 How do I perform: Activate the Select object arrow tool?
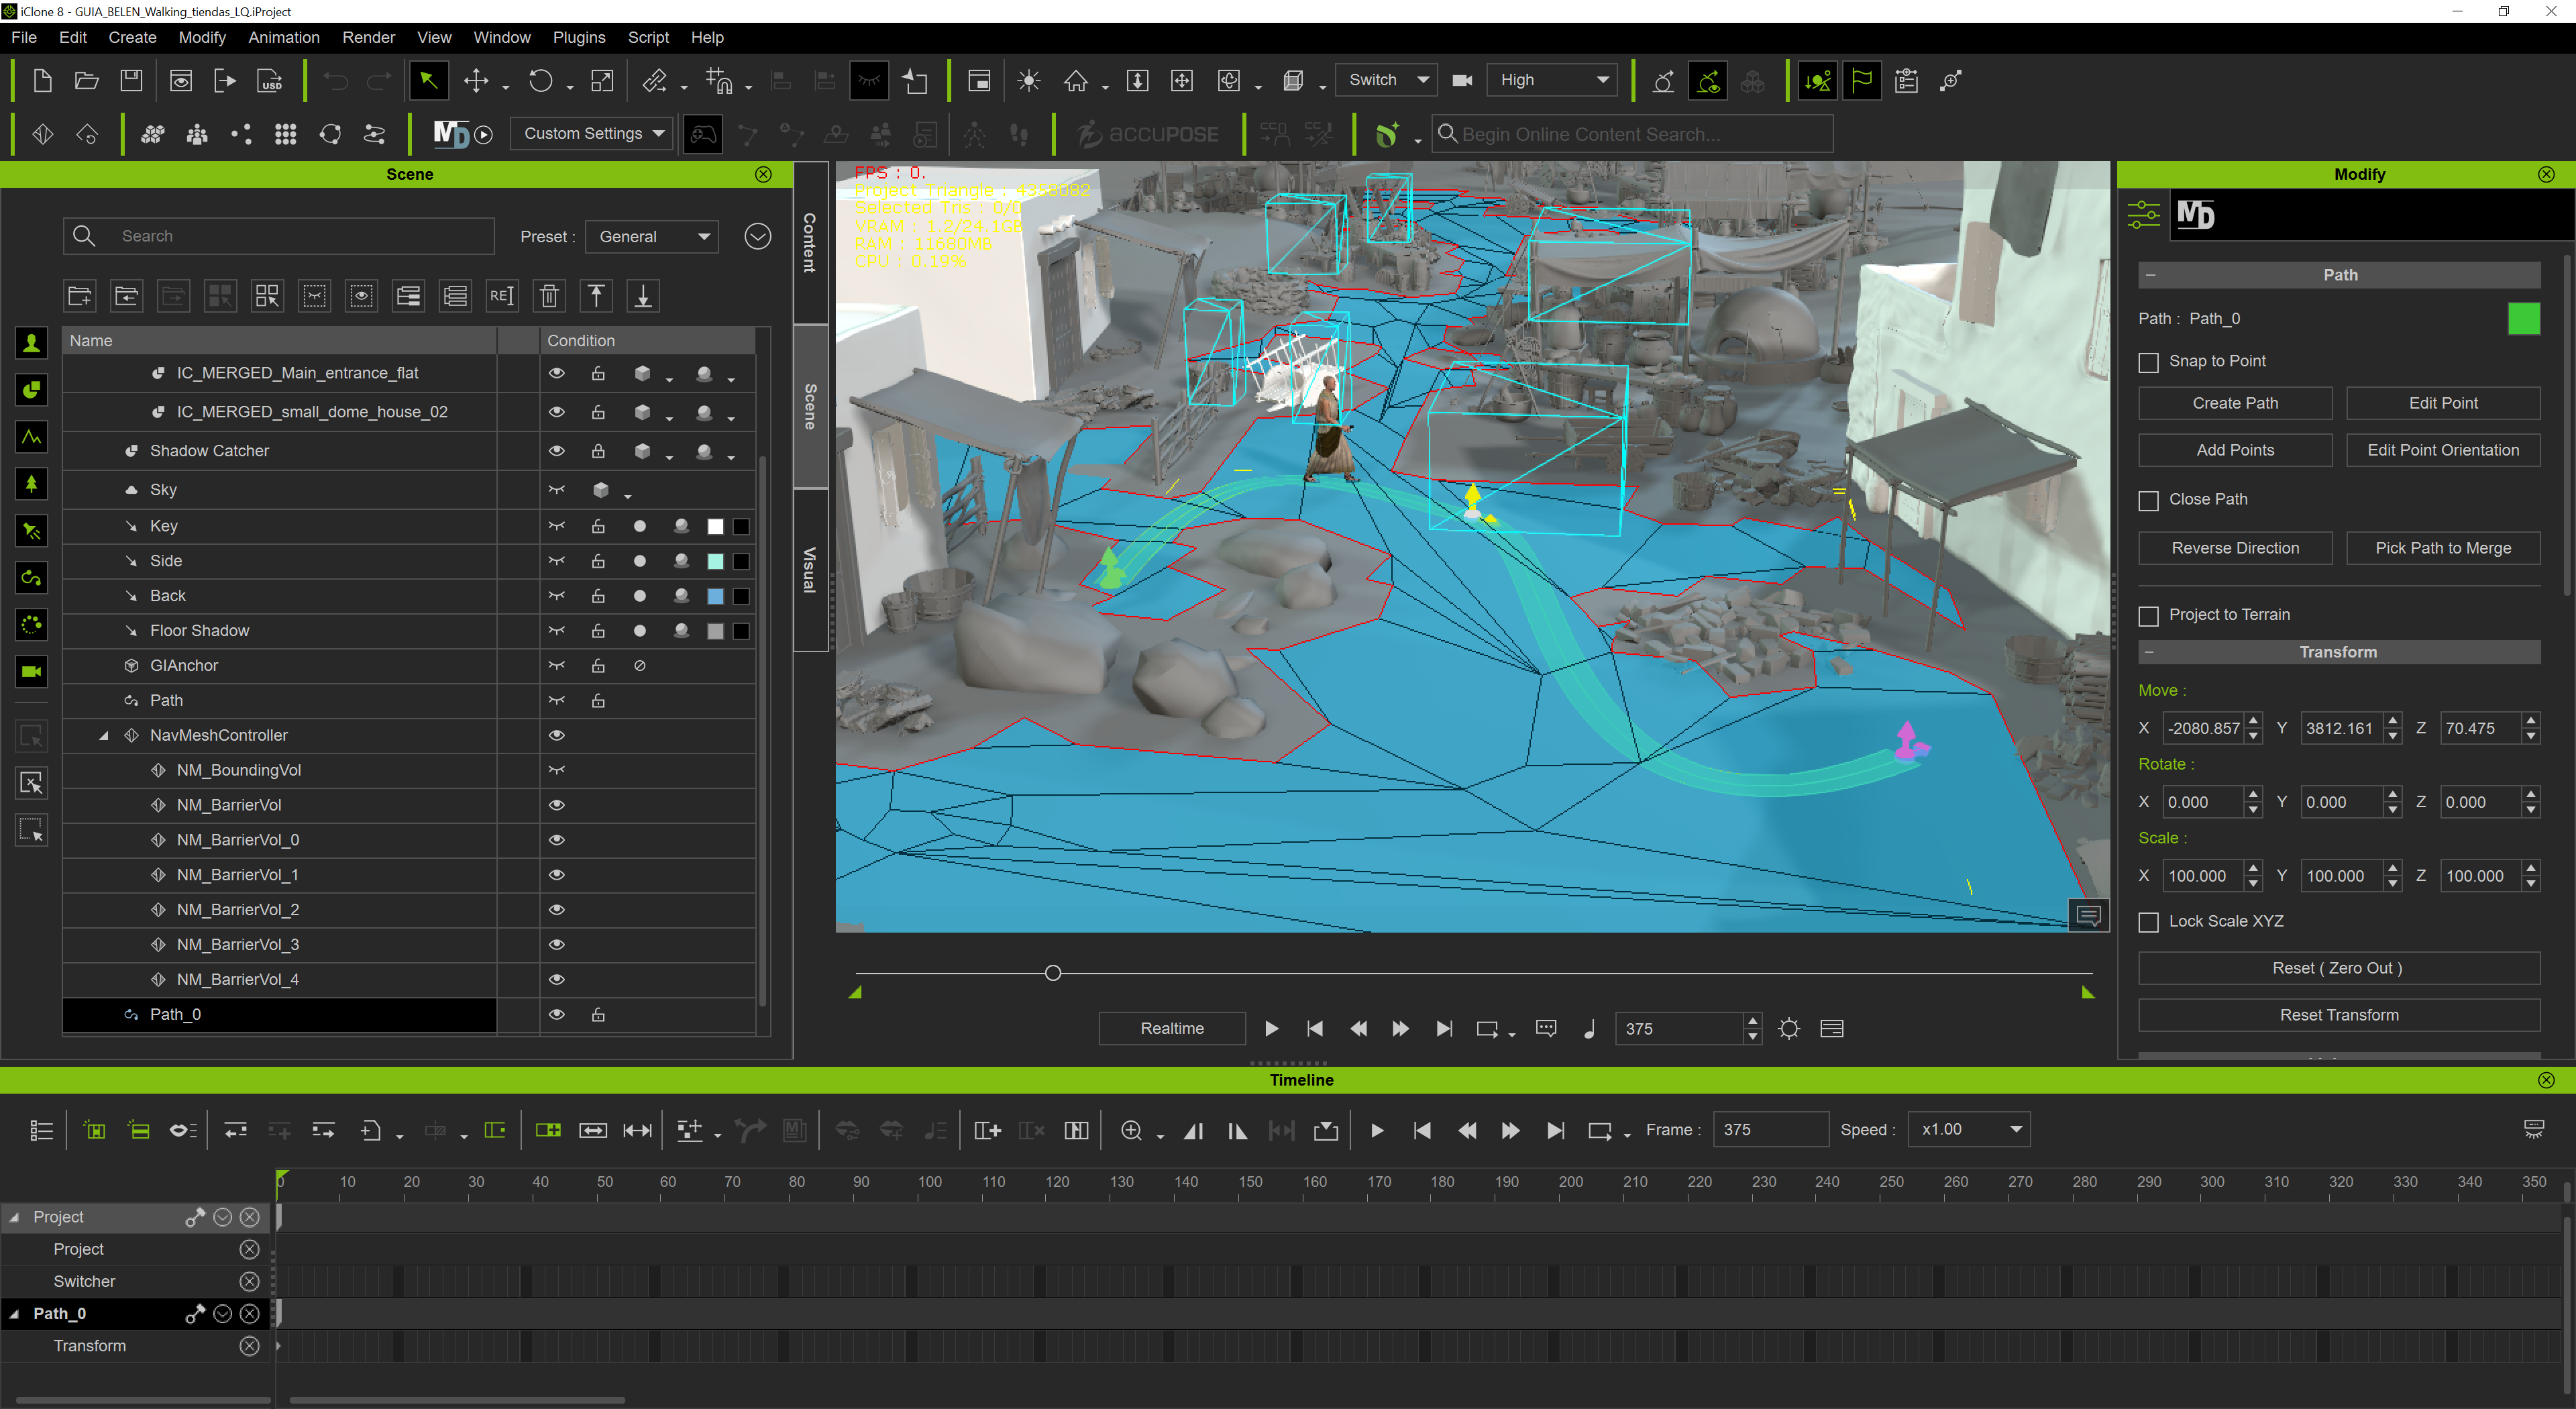(x=428, y=81)
